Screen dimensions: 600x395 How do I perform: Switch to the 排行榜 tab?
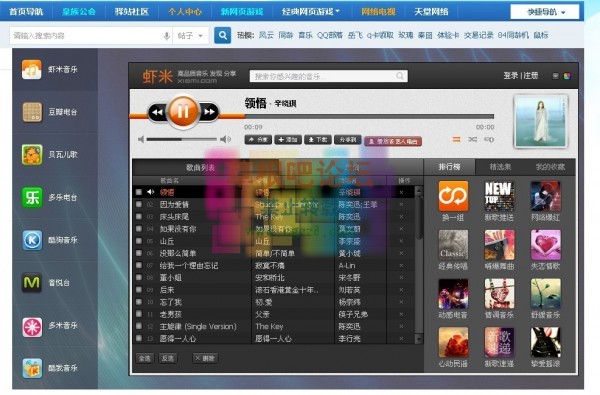449,166
